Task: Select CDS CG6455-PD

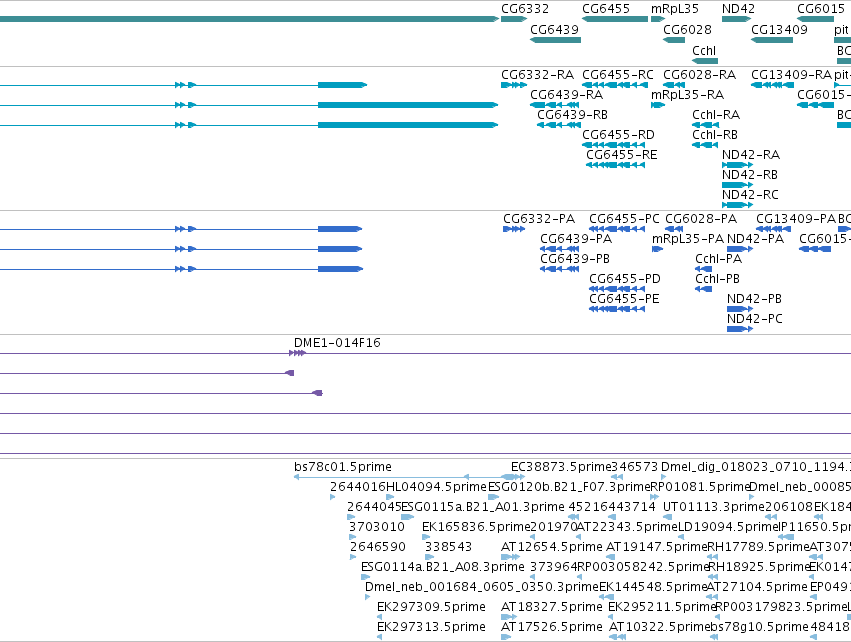Action: click(617, 289)
